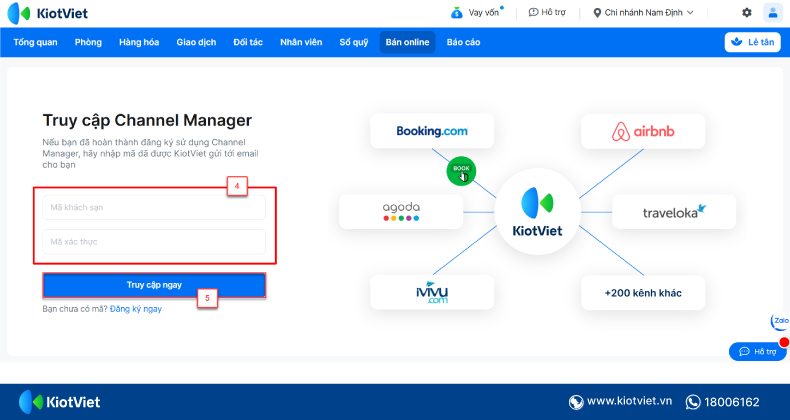
Task: Open the Zalo chat floating icon
Action: point(780,321)
